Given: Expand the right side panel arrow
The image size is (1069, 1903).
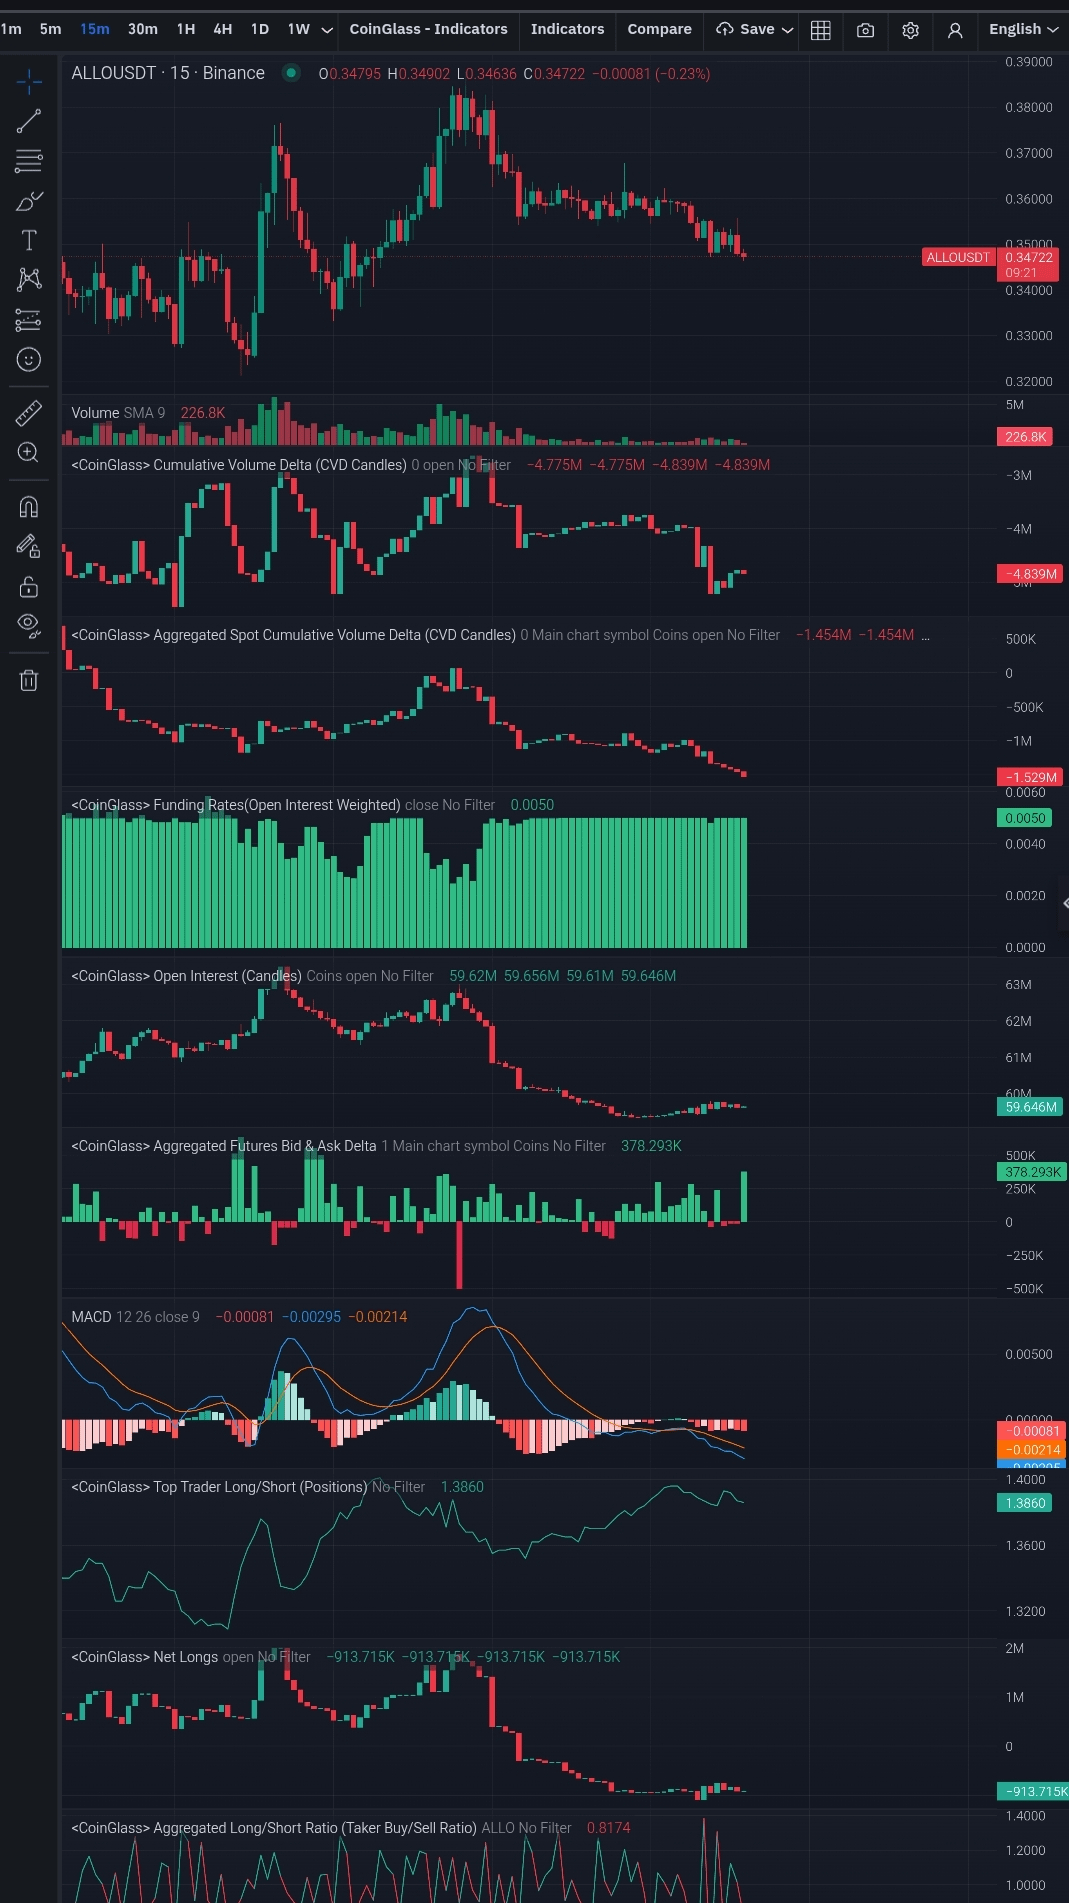Looking at the screenshot, I should (x=1064, y=903).
